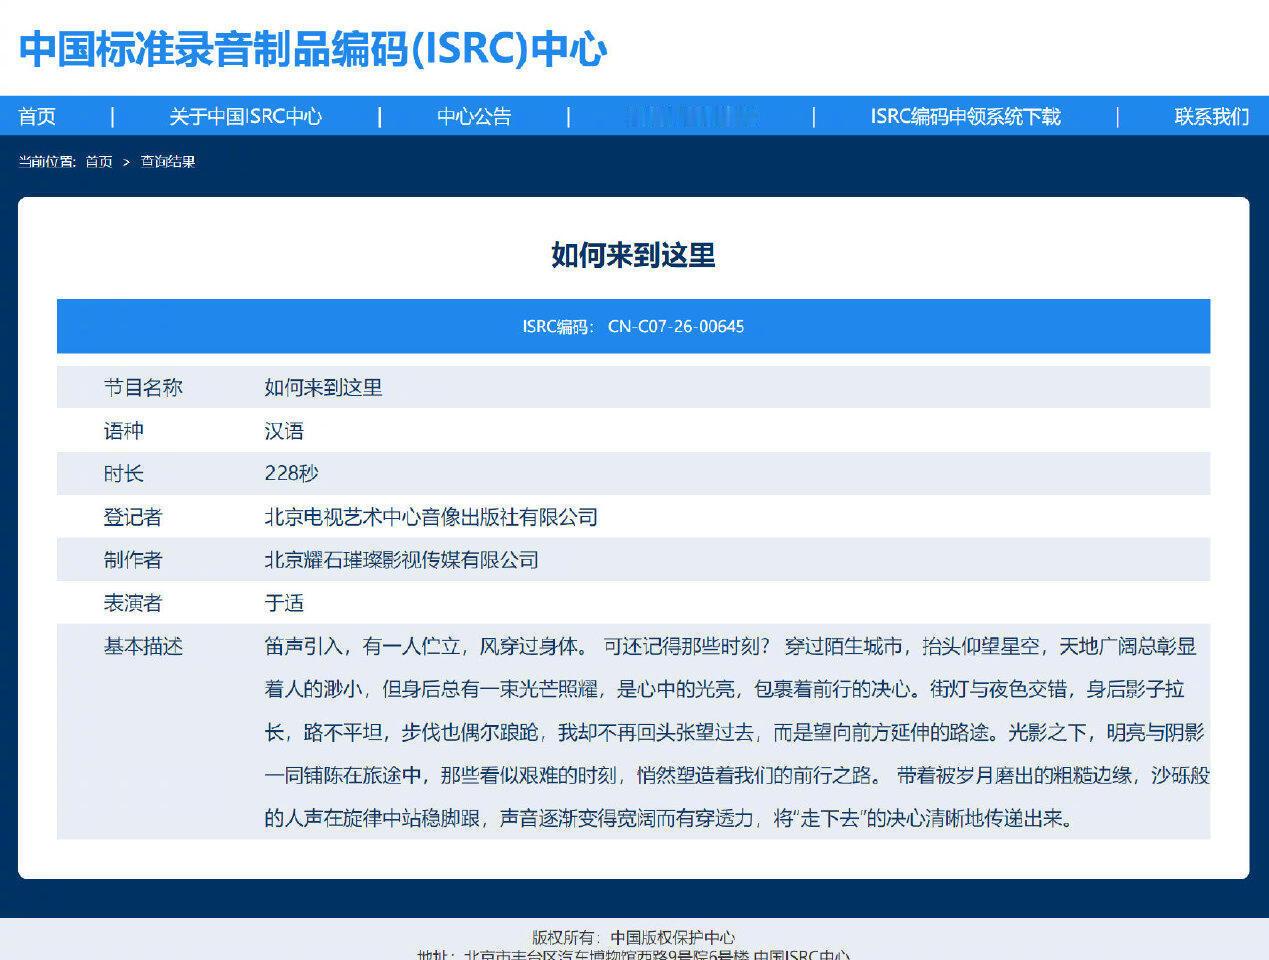Click the 查询结果 breadcrumb item
The image size is (1269, 960).
168,162
